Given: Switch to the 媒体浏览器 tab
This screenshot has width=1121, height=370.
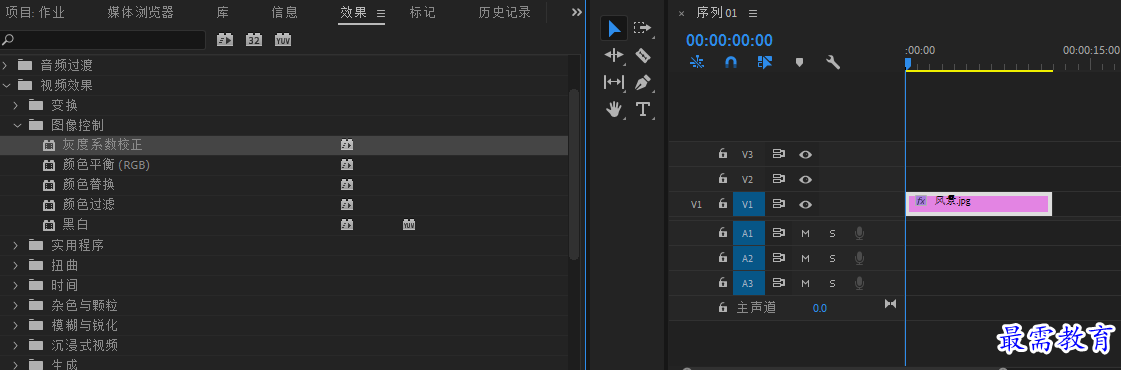Looking at the screenshot, I should point(140,12).
